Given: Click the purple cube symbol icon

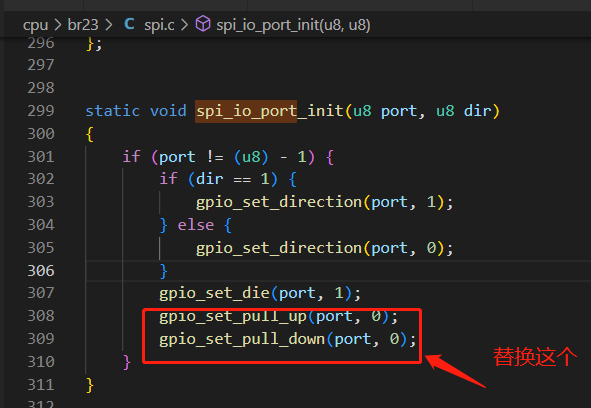Looking at the screenshot, I should pyautogui.click(x=203, y=24).
